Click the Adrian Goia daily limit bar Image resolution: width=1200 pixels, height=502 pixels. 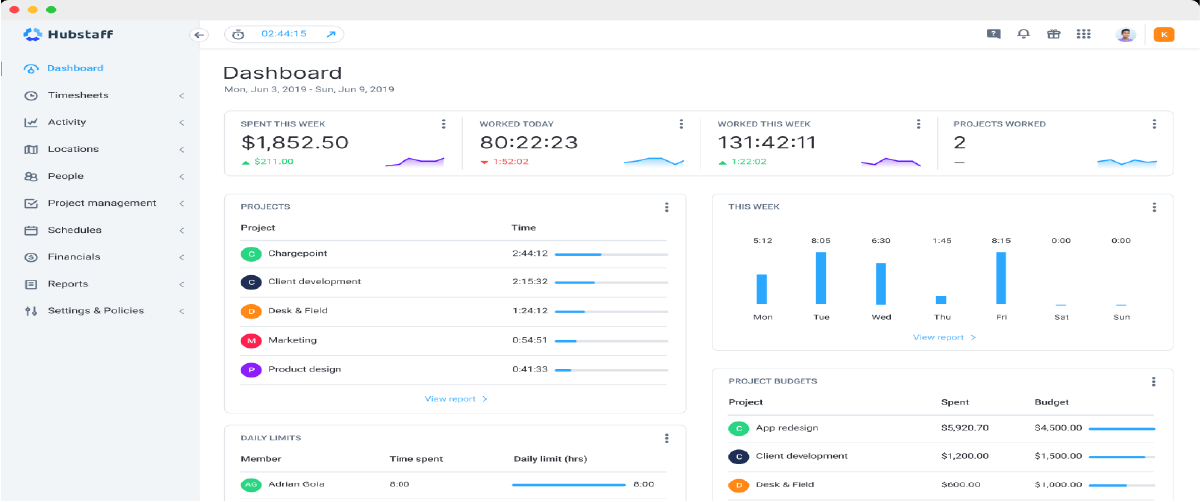pos(569,485)
